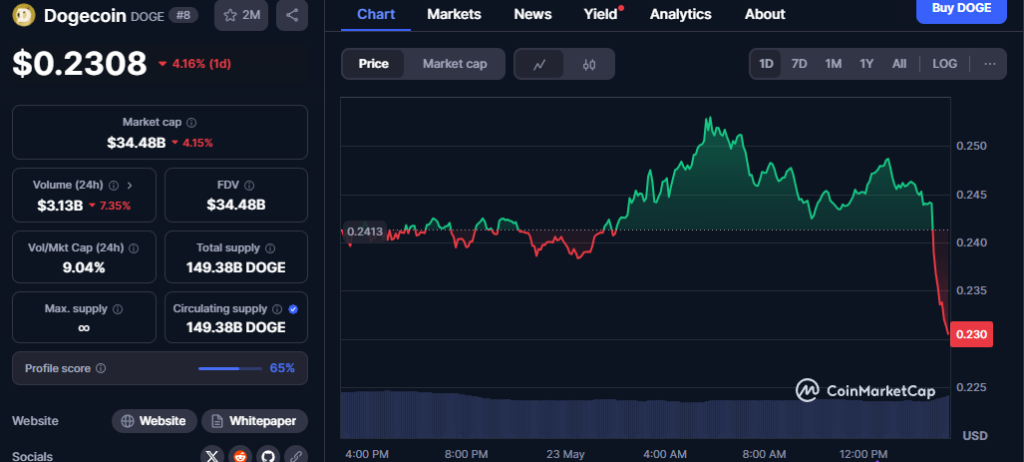Open the Reddit social icon

[x=240, y=455]
